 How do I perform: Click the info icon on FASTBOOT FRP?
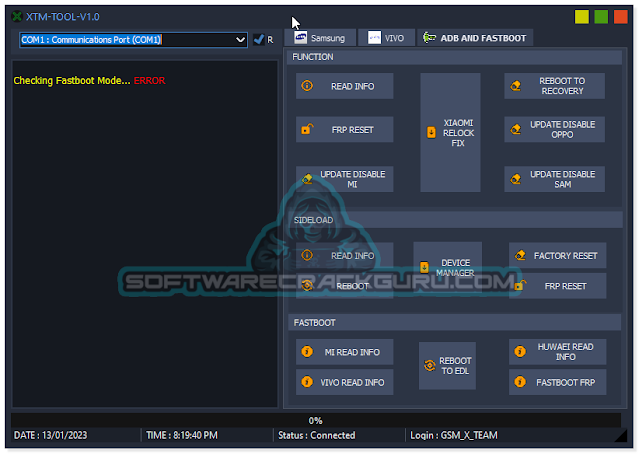pyautogui.click(x=520, y=382)
